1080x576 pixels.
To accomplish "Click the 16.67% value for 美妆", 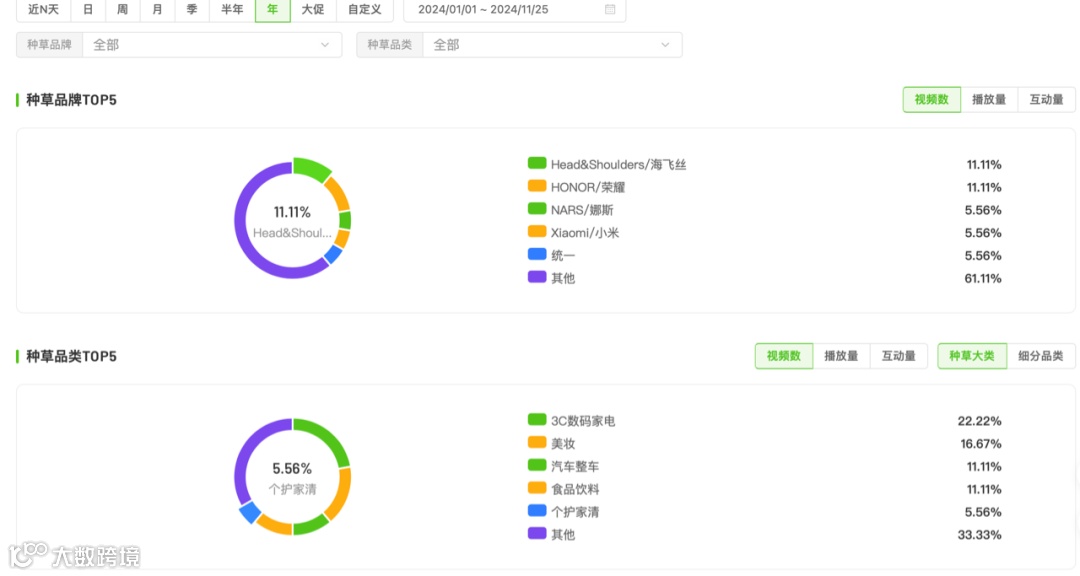I will click(981, 444).
